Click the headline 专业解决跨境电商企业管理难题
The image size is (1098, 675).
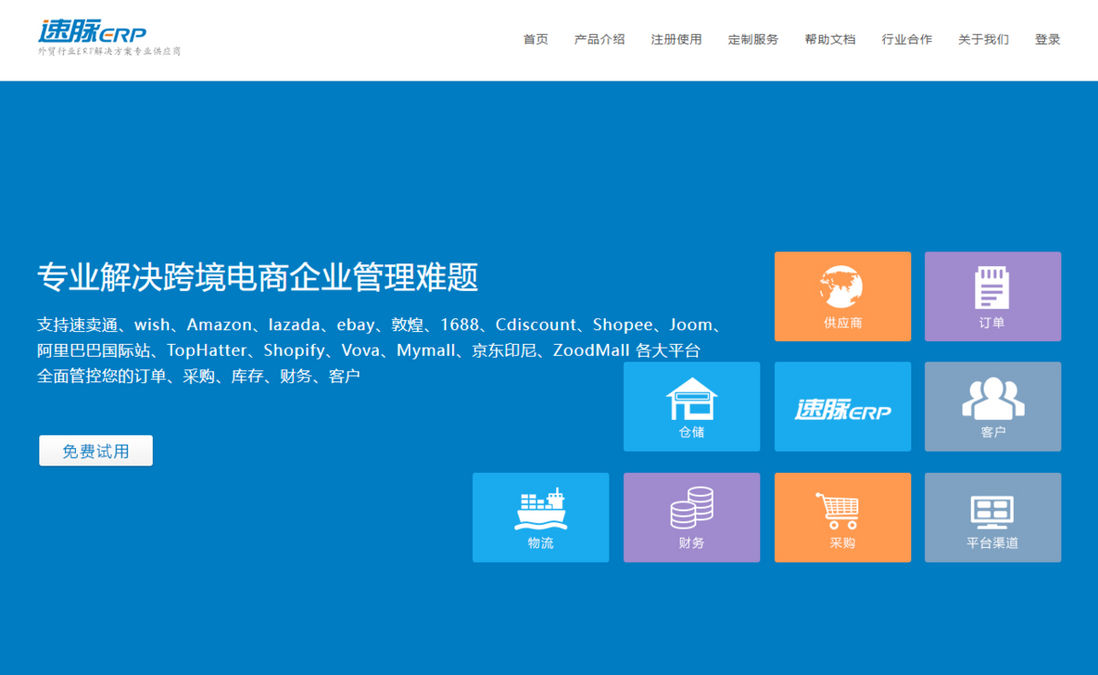[x=258, y=277]
